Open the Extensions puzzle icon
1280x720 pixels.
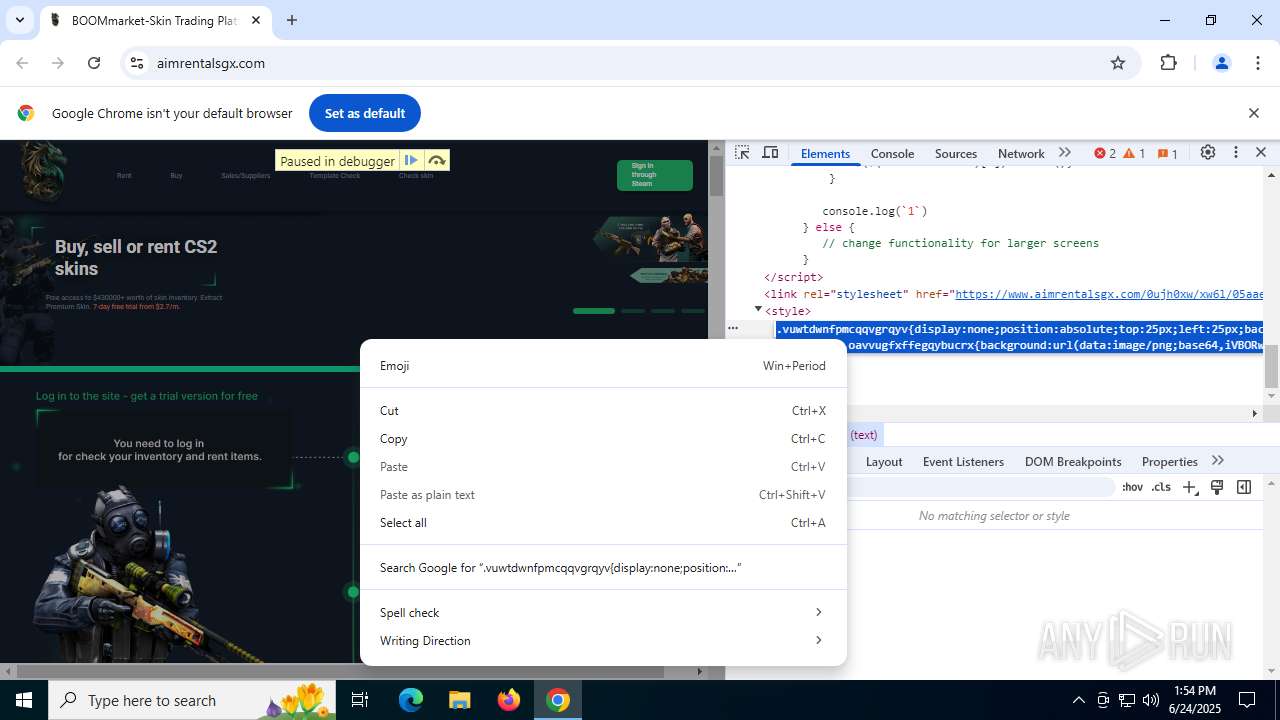1169,63
